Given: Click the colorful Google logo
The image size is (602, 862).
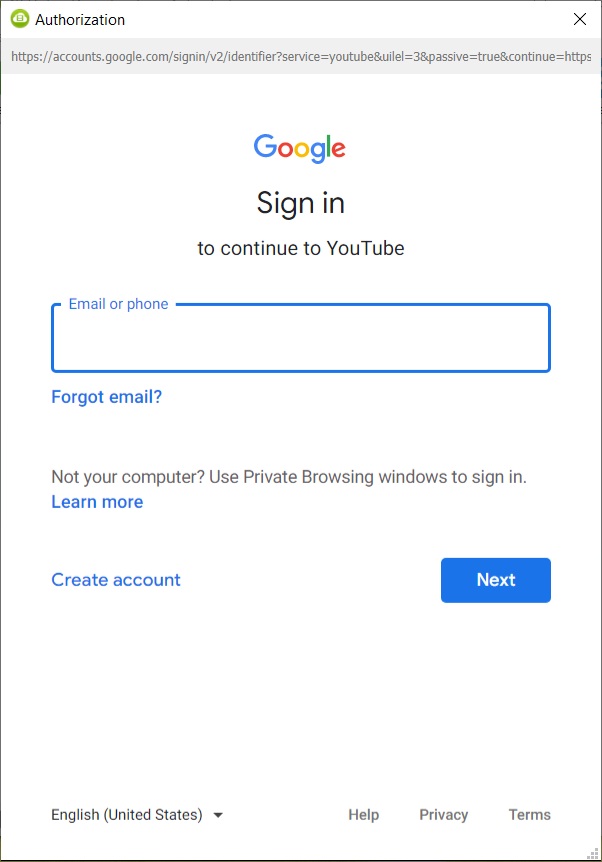Looking at the screenshot, I should pos(300,148).
